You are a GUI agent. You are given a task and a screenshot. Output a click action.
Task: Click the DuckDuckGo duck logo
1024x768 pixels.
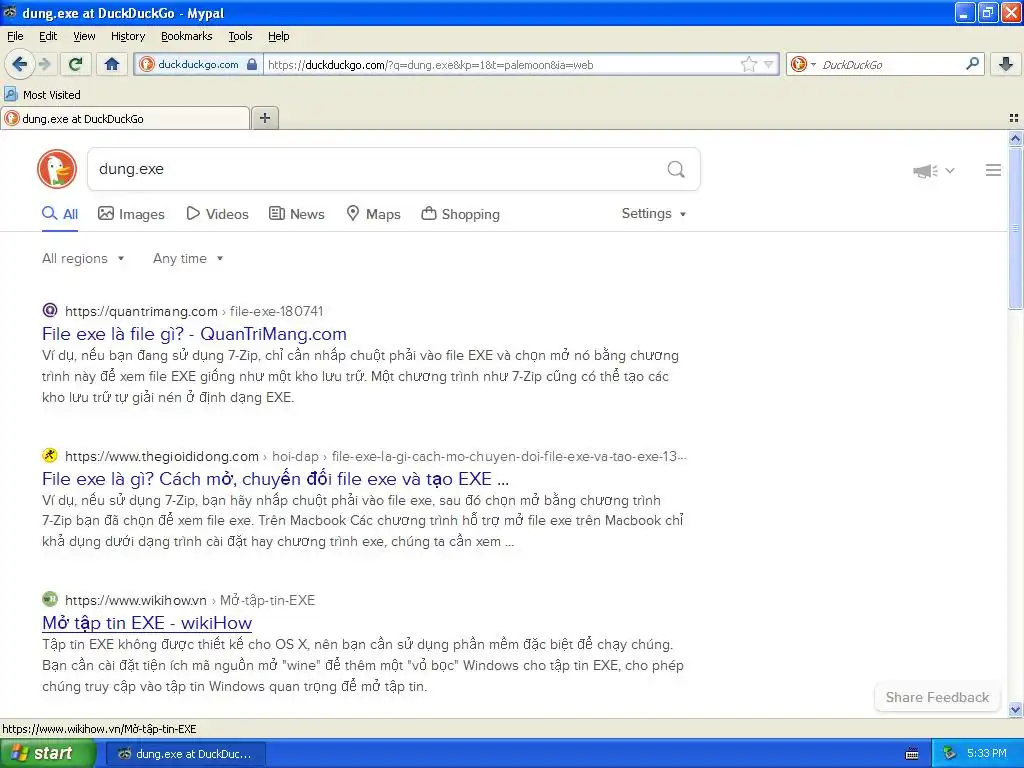(57, 169)
